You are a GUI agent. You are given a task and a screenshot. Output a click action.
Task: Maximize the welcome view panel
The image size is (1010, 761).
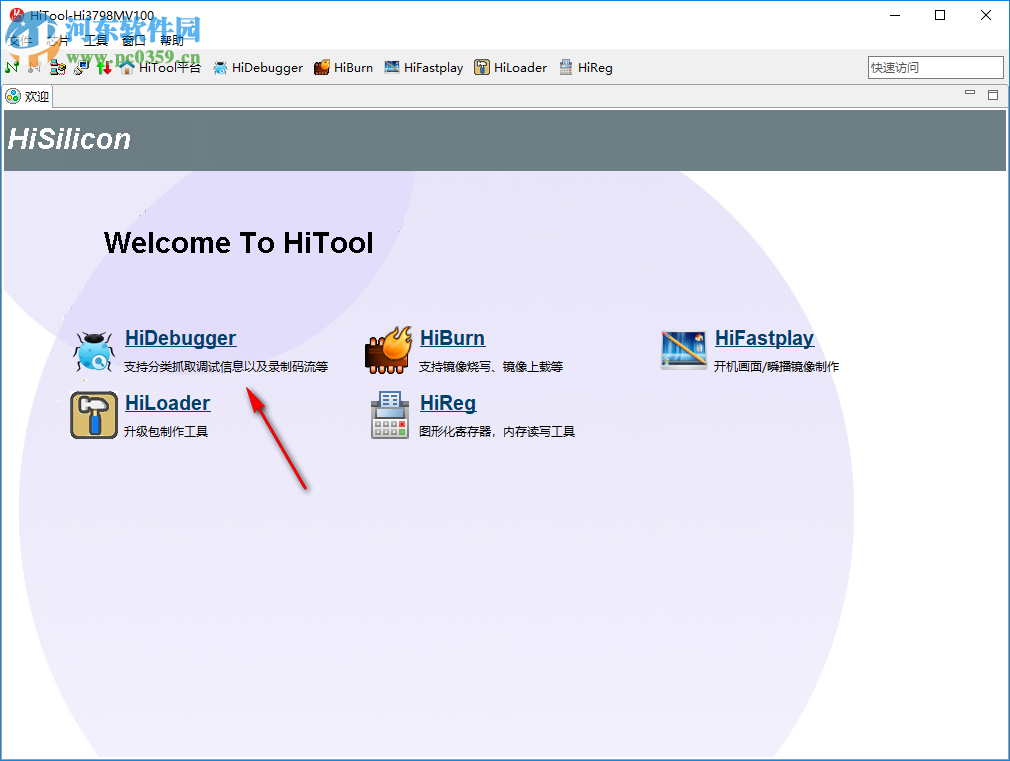point(993,95)
